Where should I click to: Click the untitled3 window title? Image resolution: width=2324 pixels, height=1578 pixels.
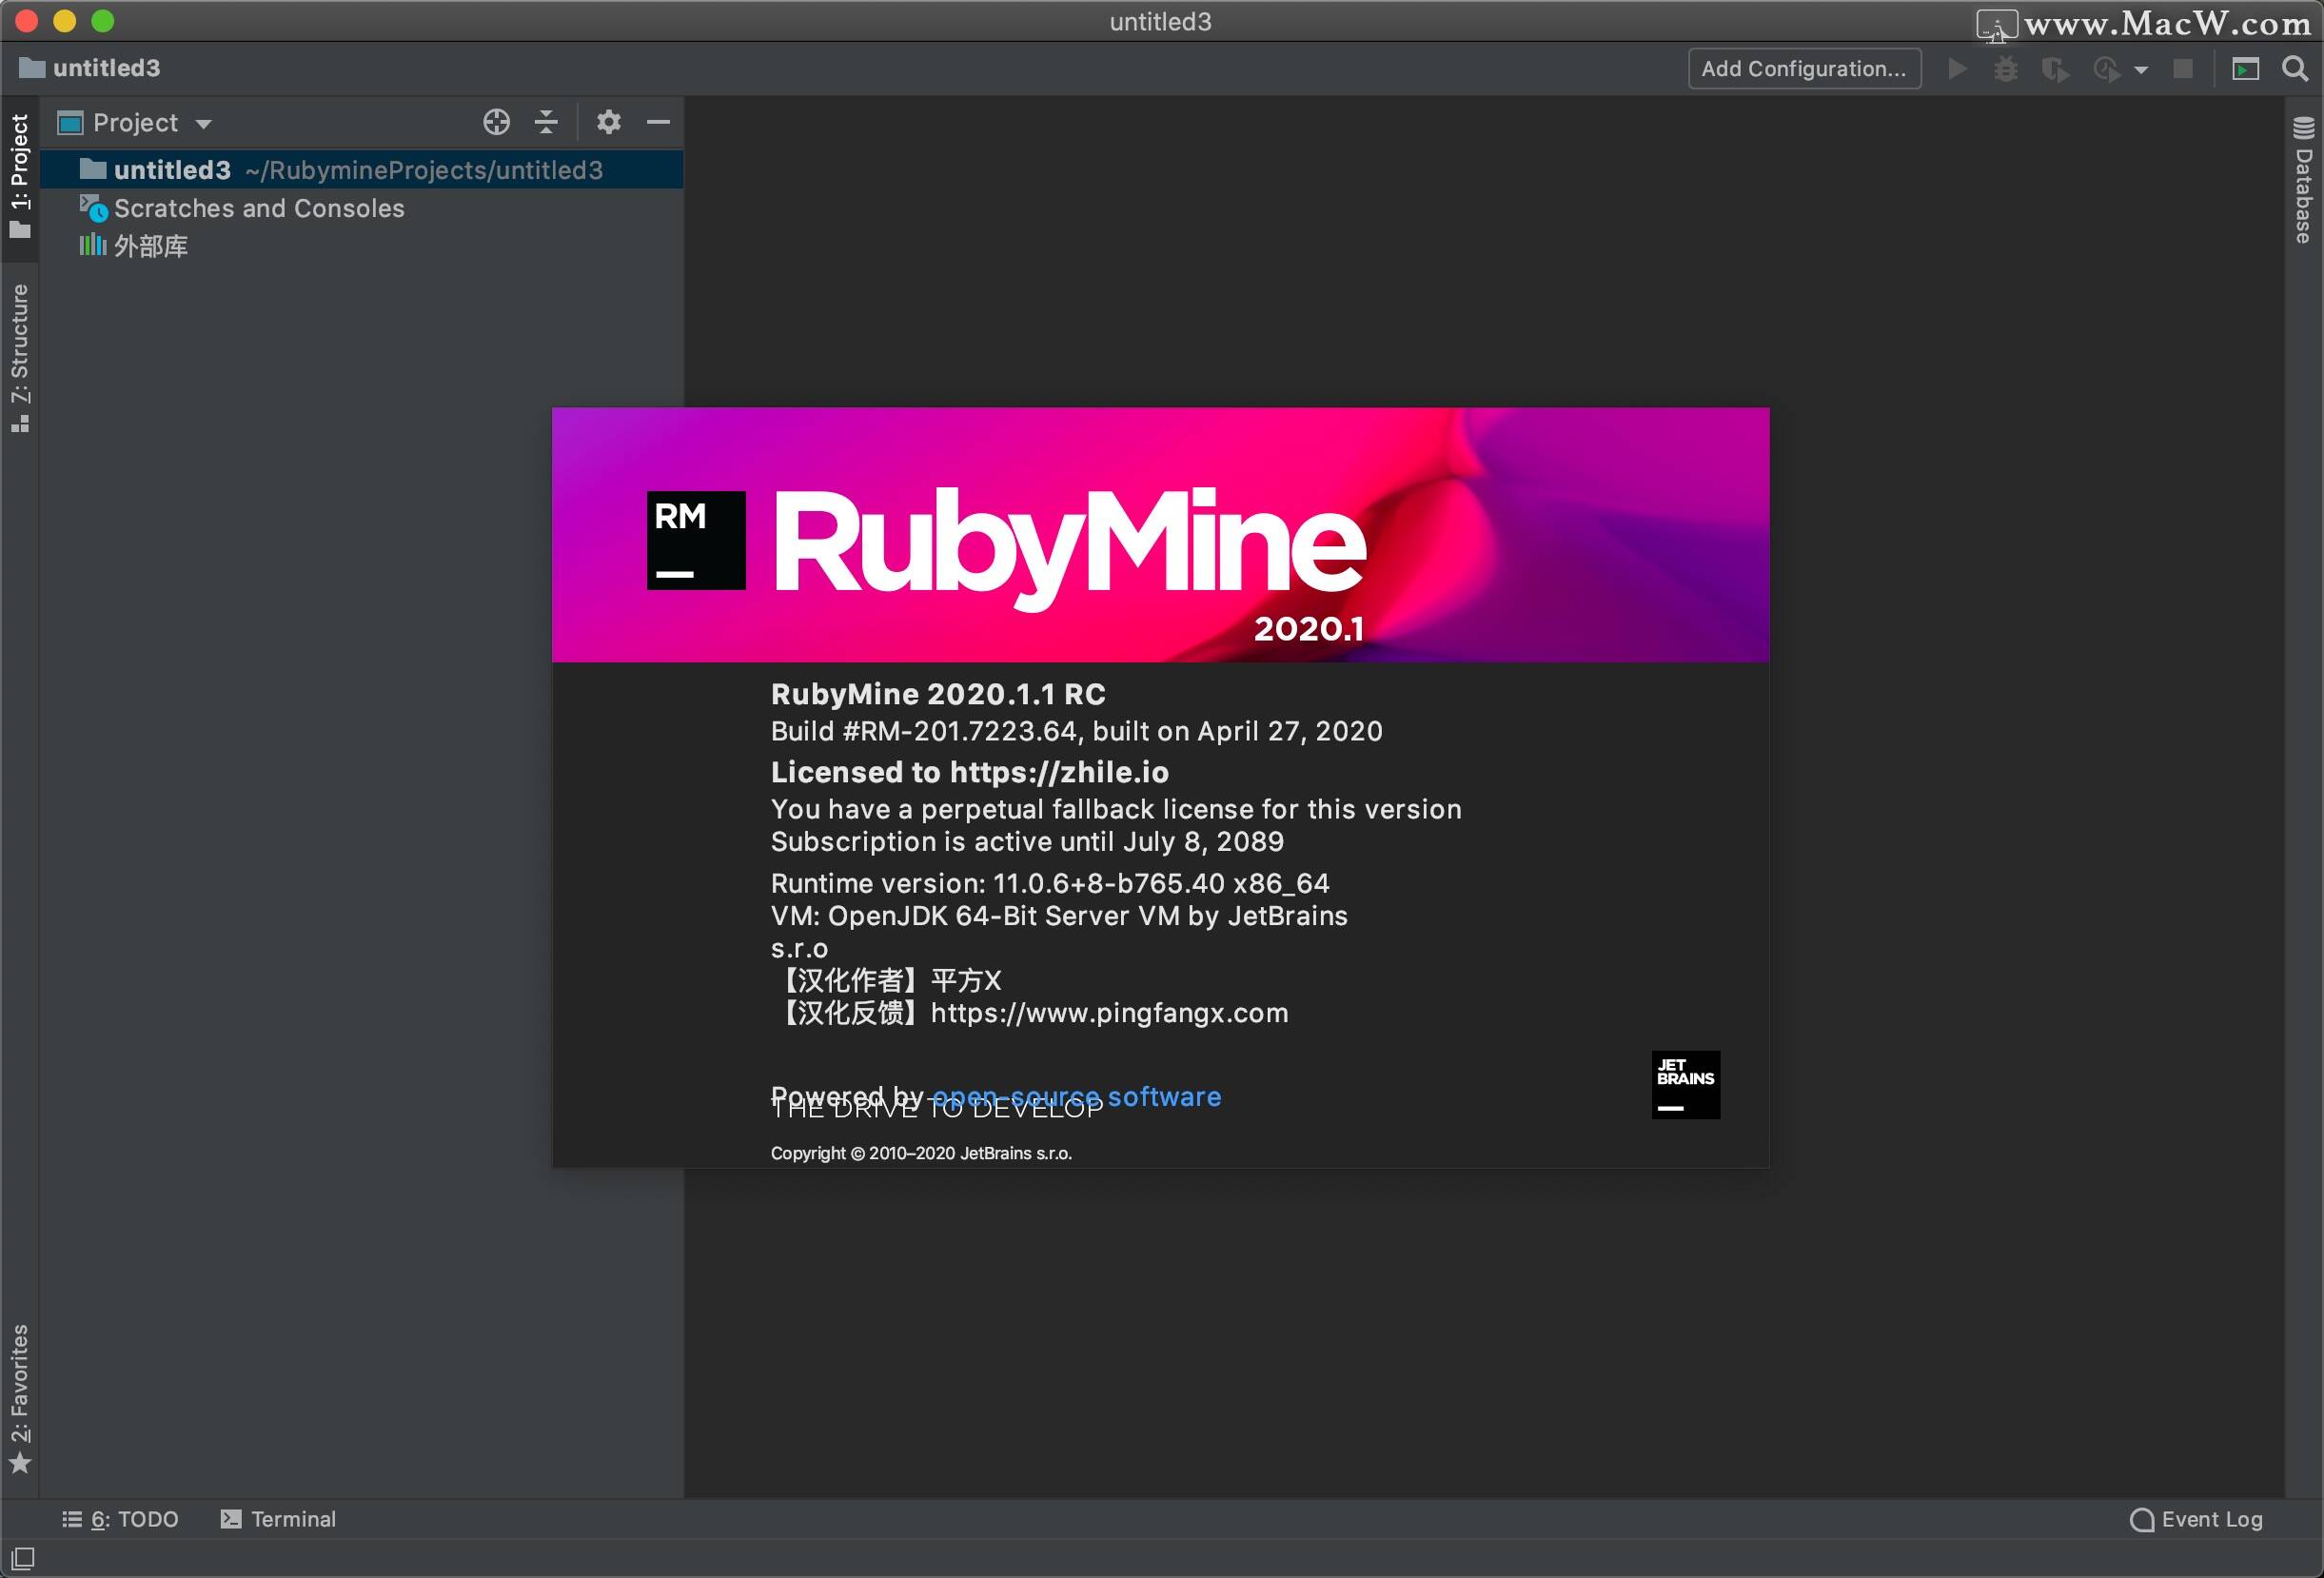point(1161,22)
